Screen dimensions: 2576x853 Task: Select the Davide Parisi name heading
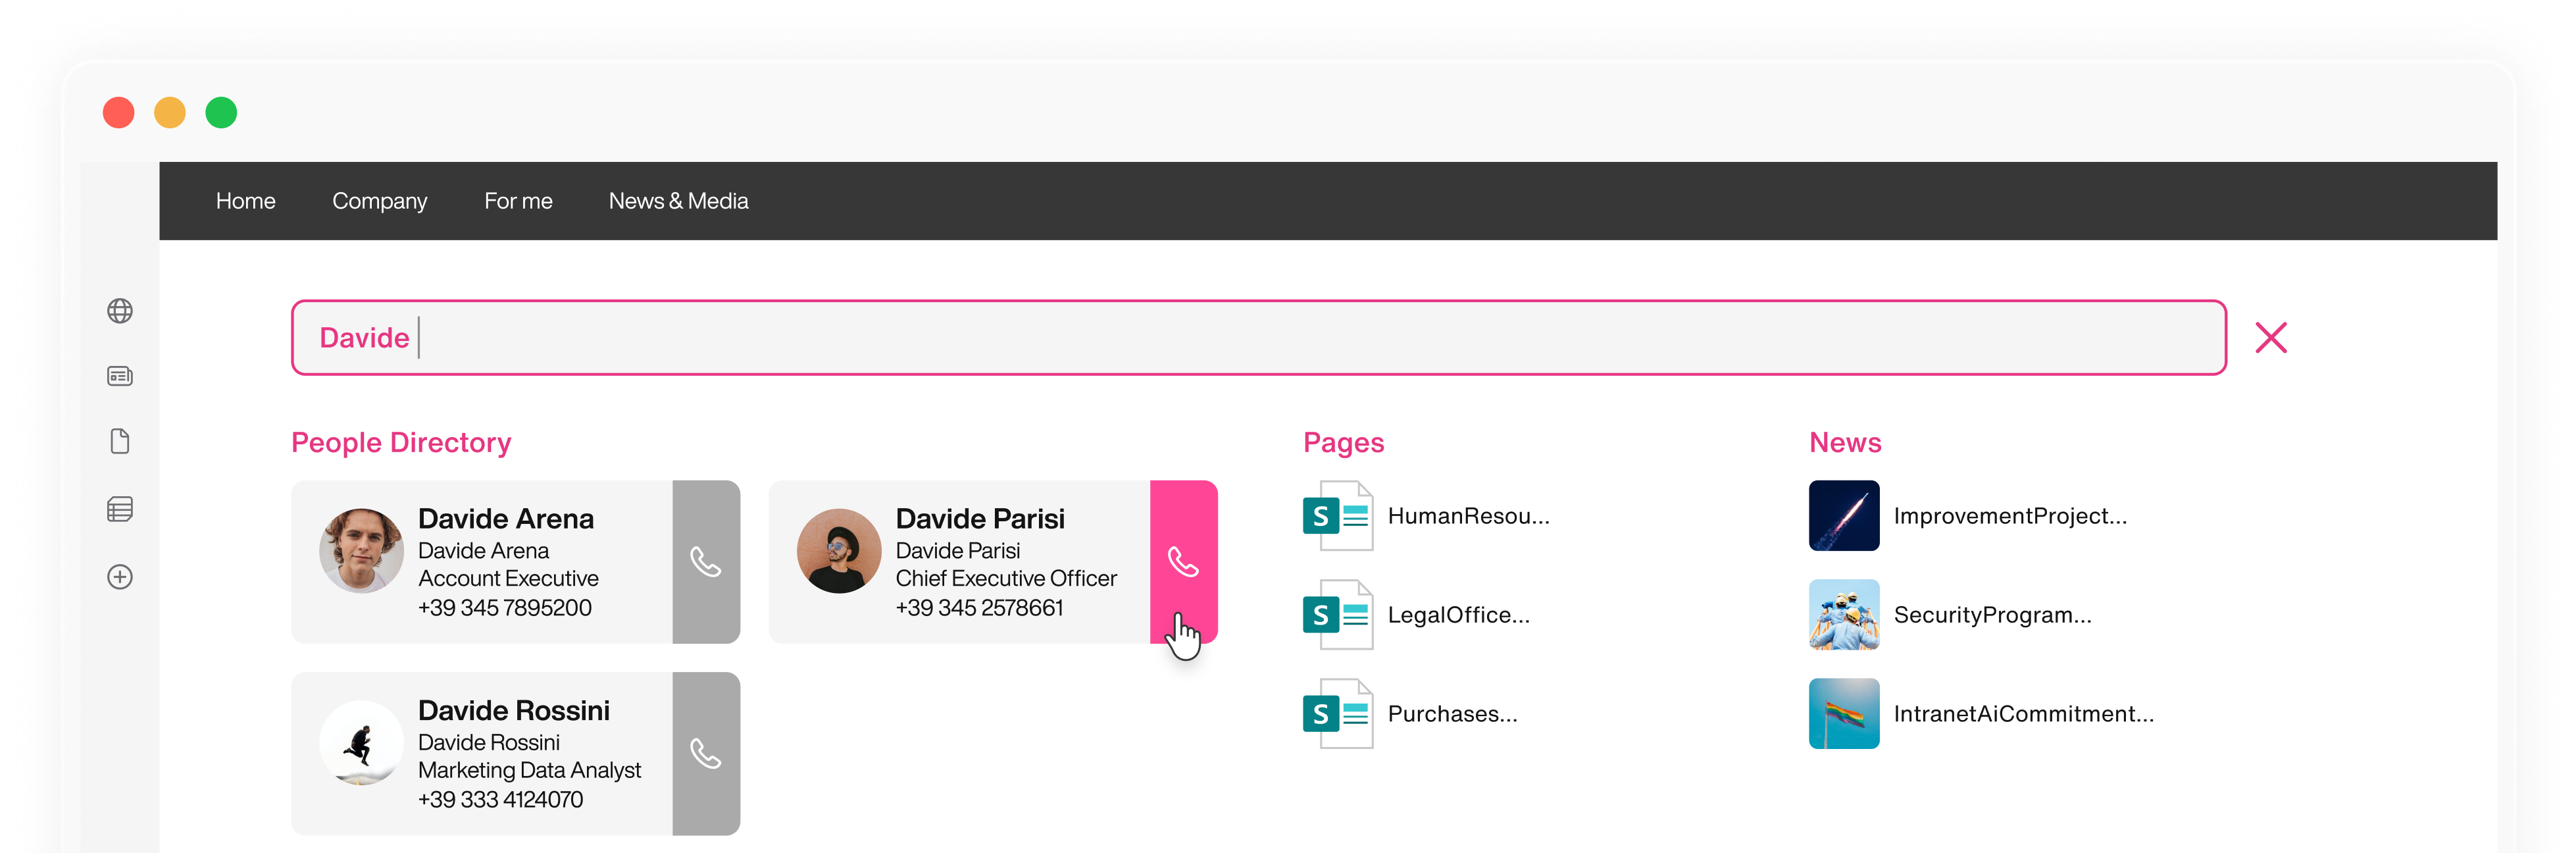980,519
